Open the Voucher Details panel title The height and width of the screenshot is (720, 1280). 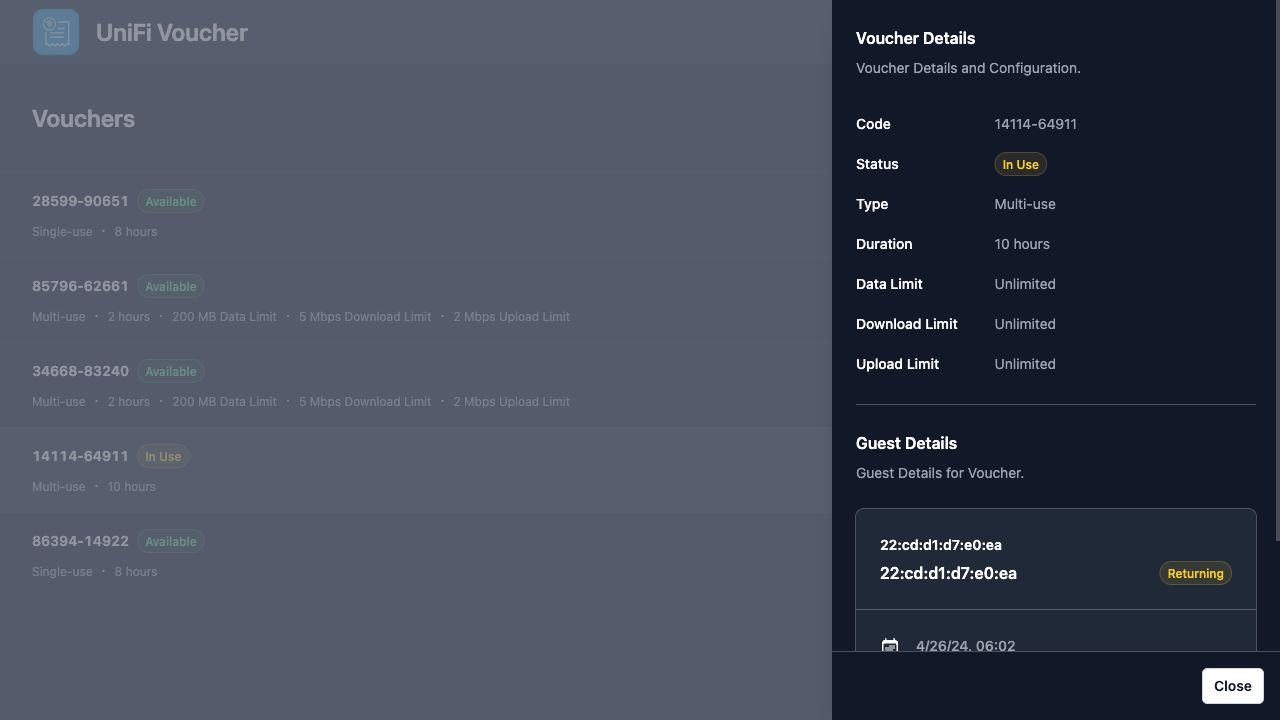(x=915, y=38)
